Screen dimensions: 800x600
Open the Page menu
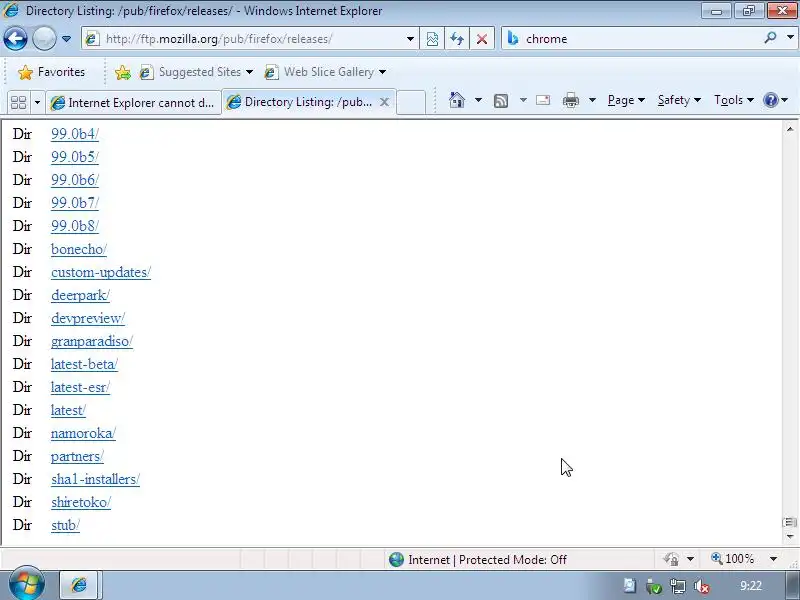coord(626,100)
